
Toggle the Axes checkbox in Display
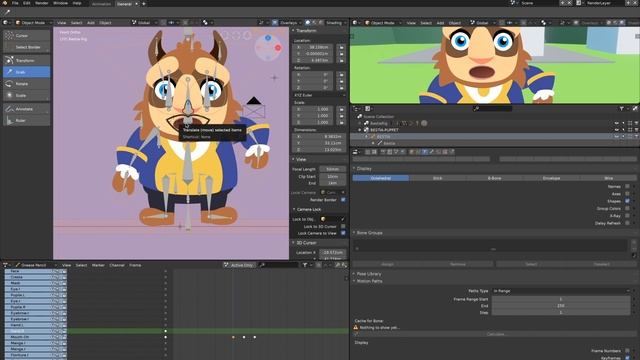[x=627, y=194]
